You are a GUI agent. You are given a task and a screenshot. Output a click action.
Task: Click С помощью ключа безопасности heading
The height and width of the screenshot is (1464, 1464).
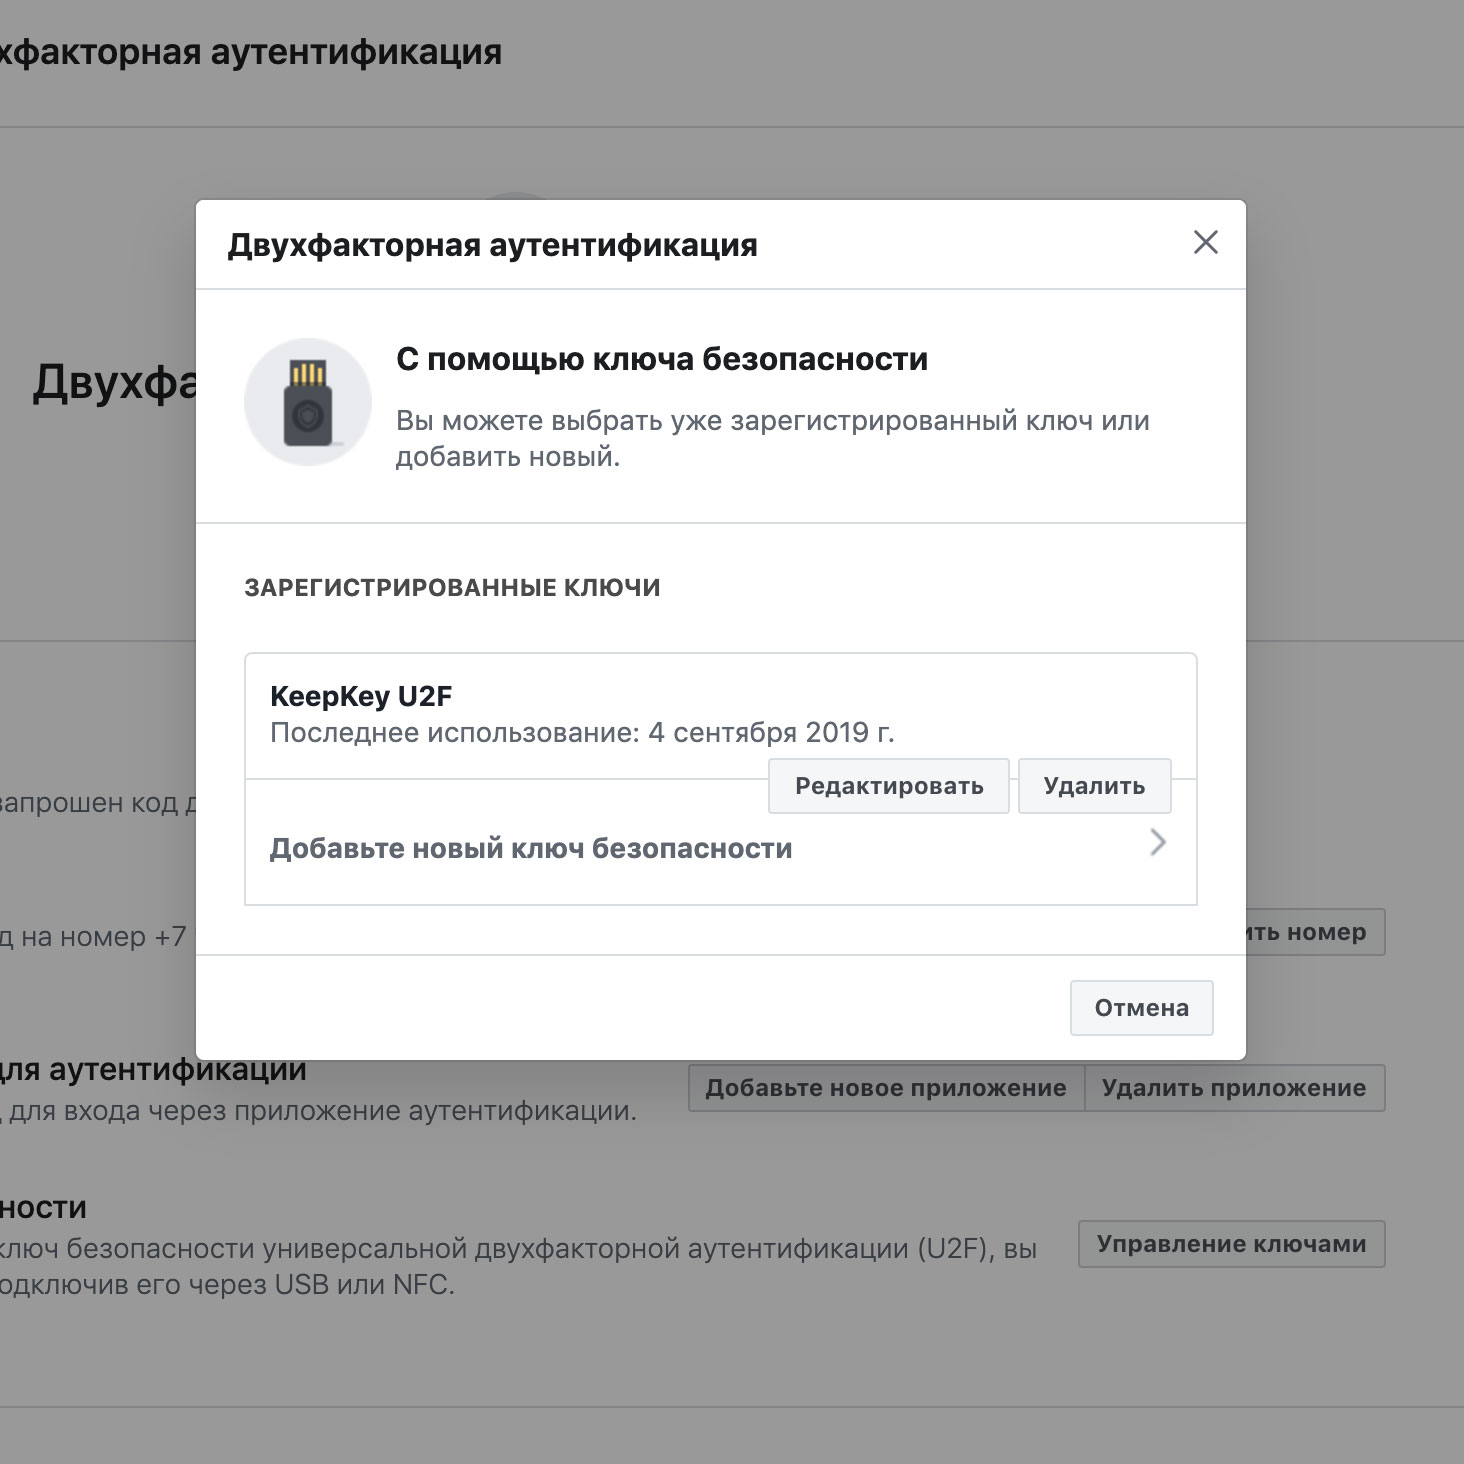662,359
